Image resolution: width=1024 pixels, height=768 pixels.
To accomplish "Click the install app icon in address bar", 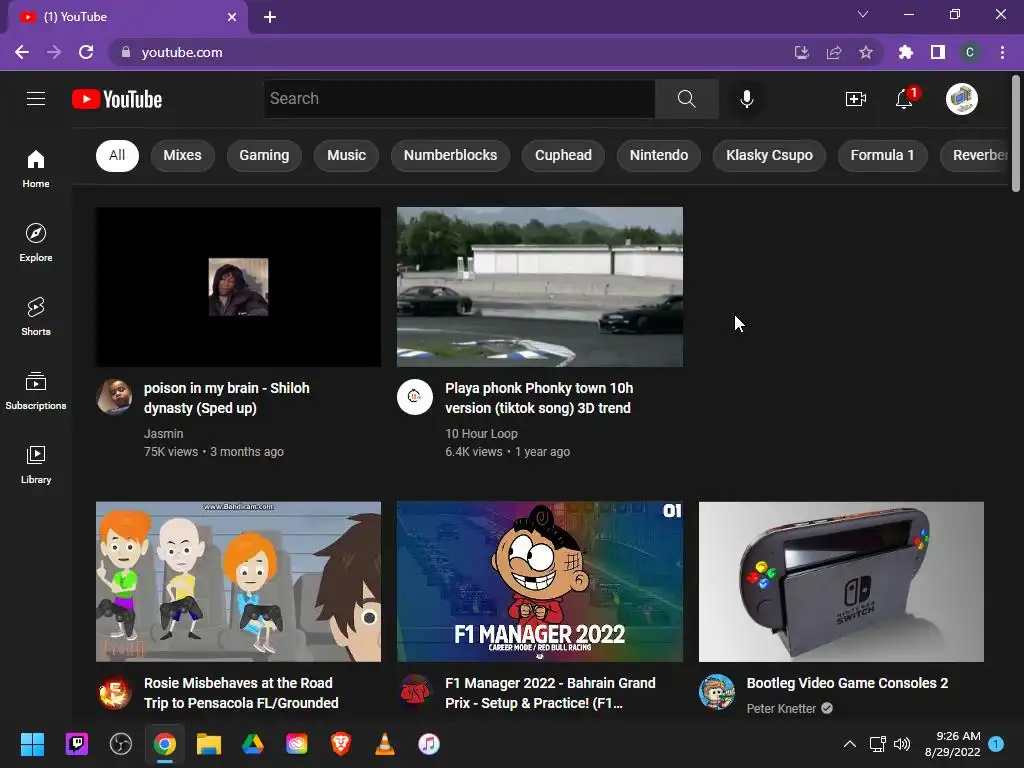I will [801, 52].
